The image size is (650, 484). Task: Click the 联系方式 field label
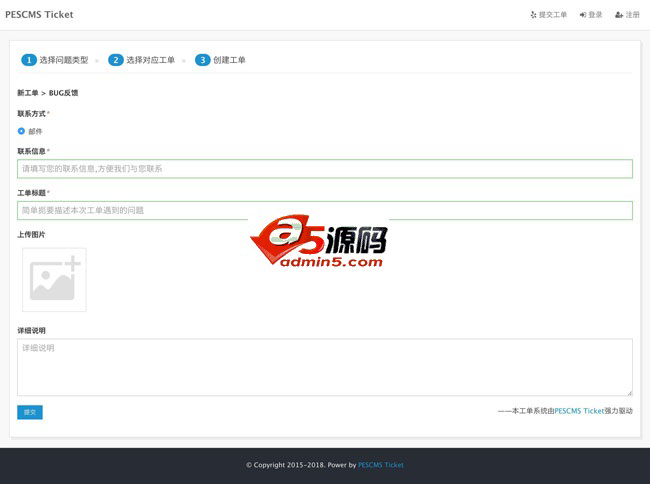click(x=32, y=114)
